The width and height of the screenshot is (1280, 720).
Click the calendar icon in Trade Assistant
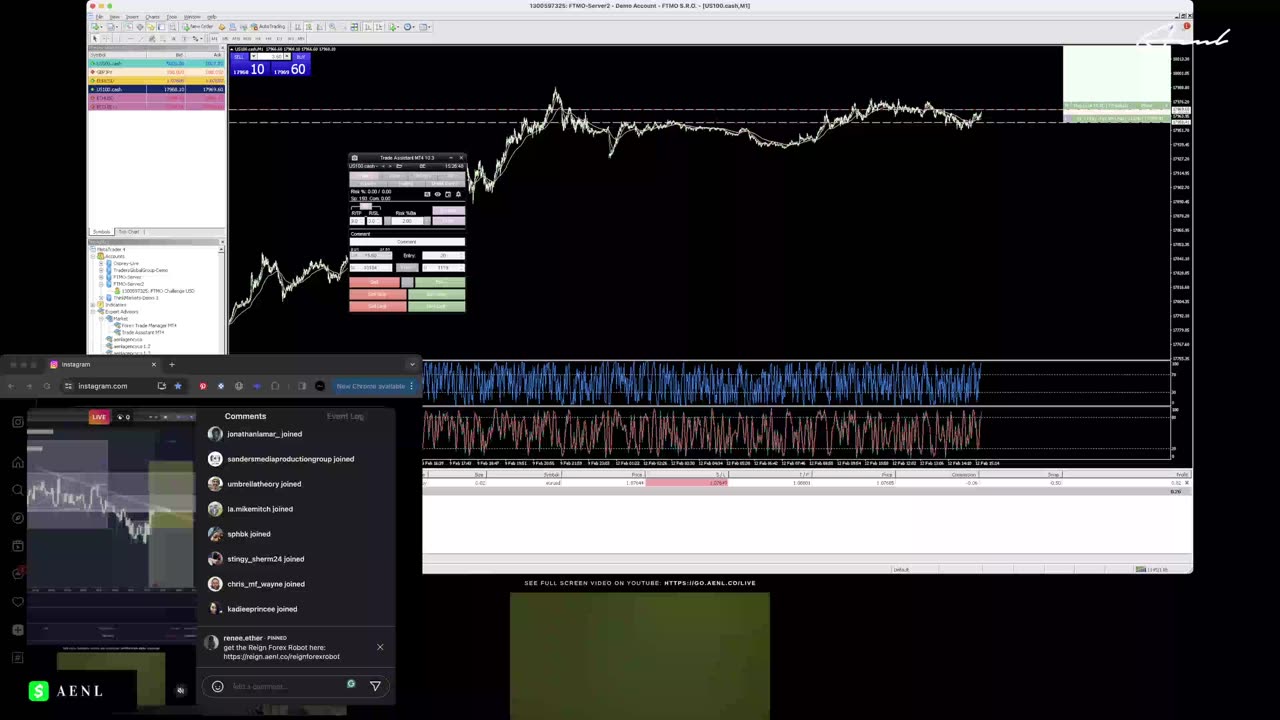click(x=448, y=194)
